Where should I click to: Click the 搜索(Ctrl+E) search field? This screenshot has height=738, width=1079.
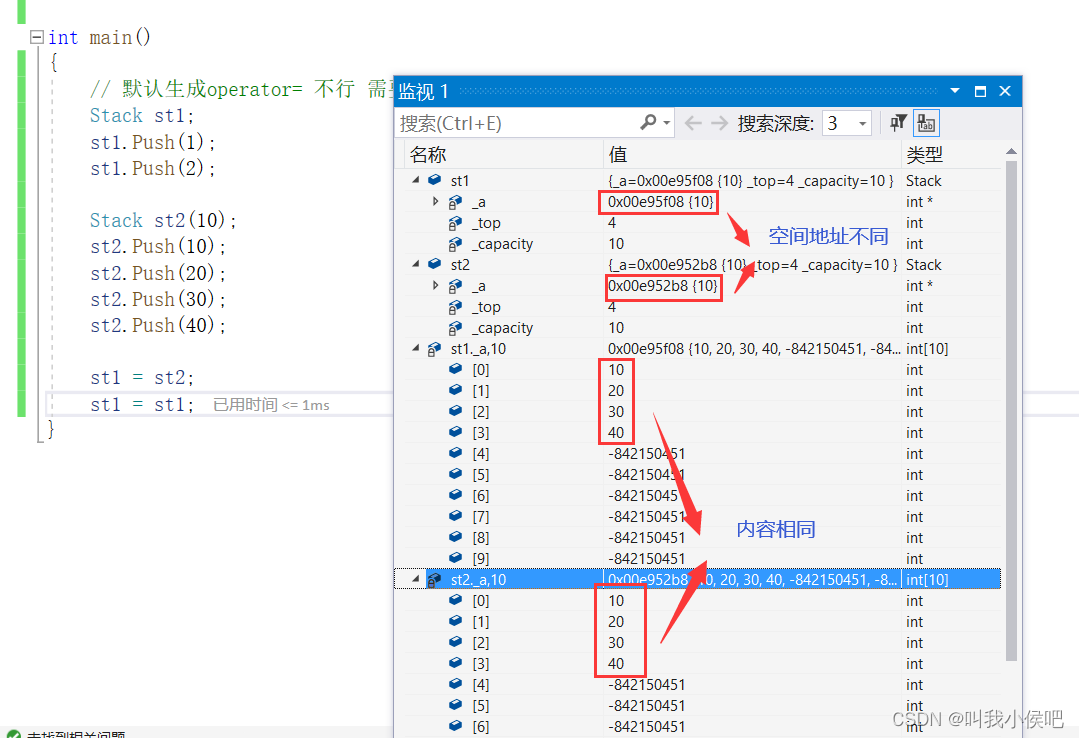[517, 123]
